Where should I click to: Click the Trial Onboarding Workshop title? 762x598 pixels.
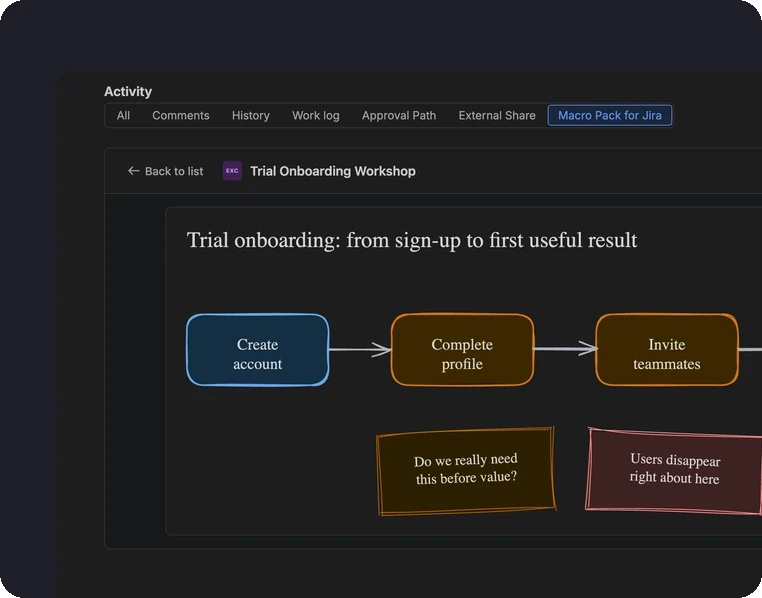(333, 171)
